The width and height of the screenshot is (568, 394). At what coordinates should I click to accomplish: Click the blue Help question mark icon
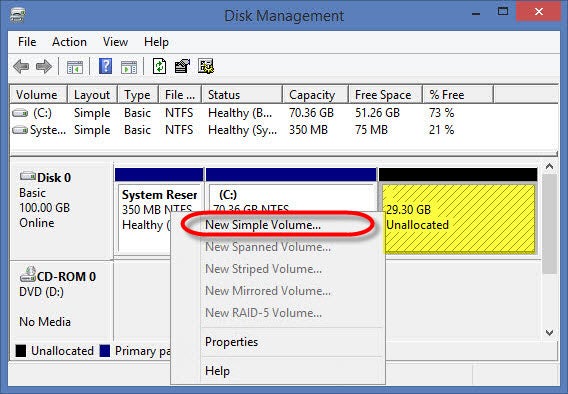coord(105,67)
